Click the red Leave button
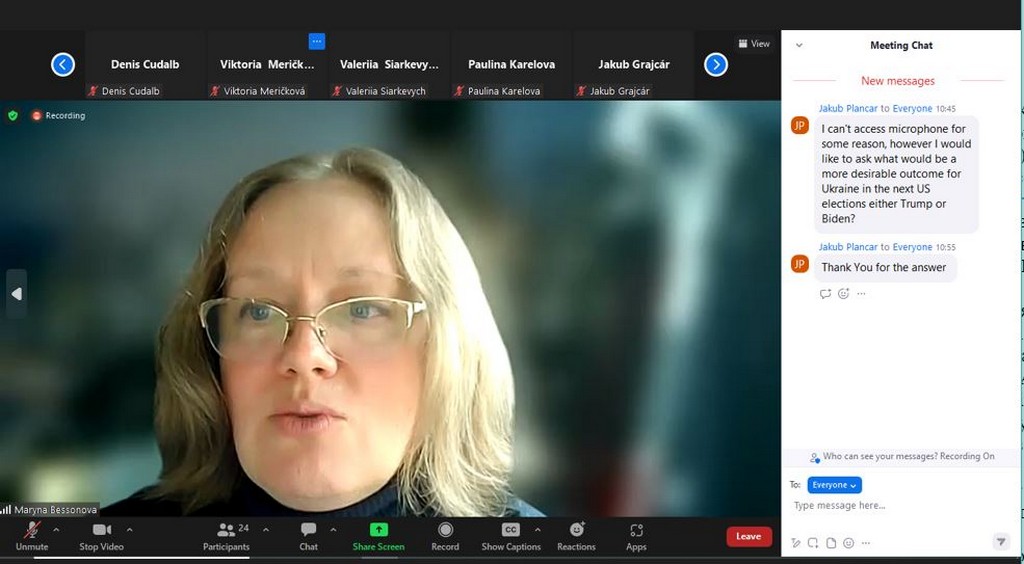This screenshot has width=1024, height=564. click(748, 536)
